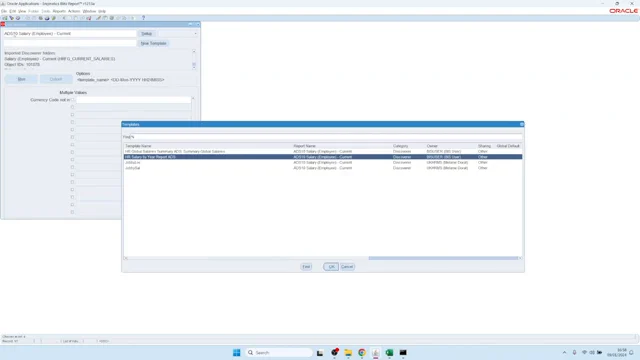Click the Global Default column header
The height and width of the screenshot is (360, 640).
pos(508,146)
